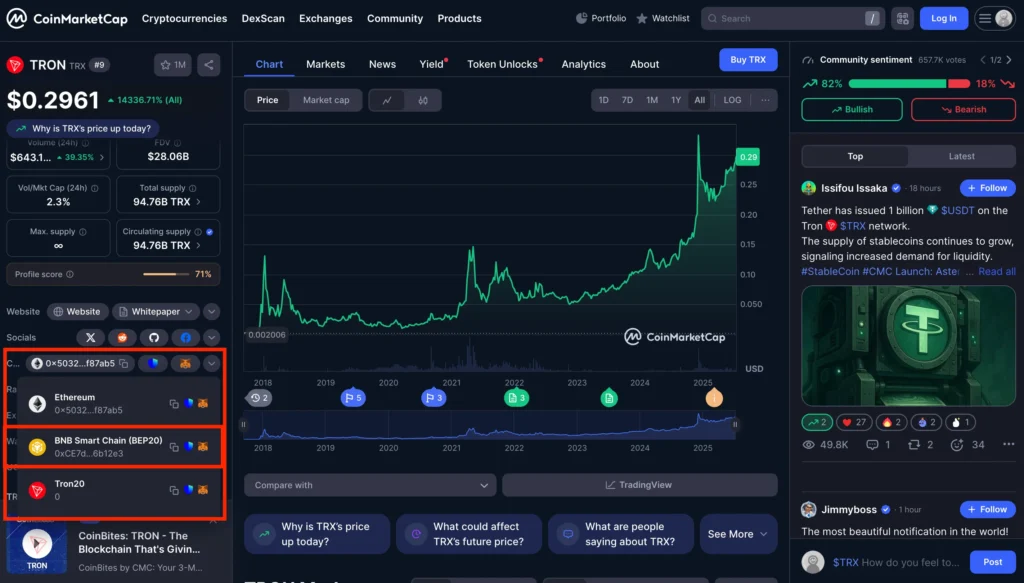Screen dimensions: 1024x583
Task: Switch to Latest posts tab
Action: [961, 156]
